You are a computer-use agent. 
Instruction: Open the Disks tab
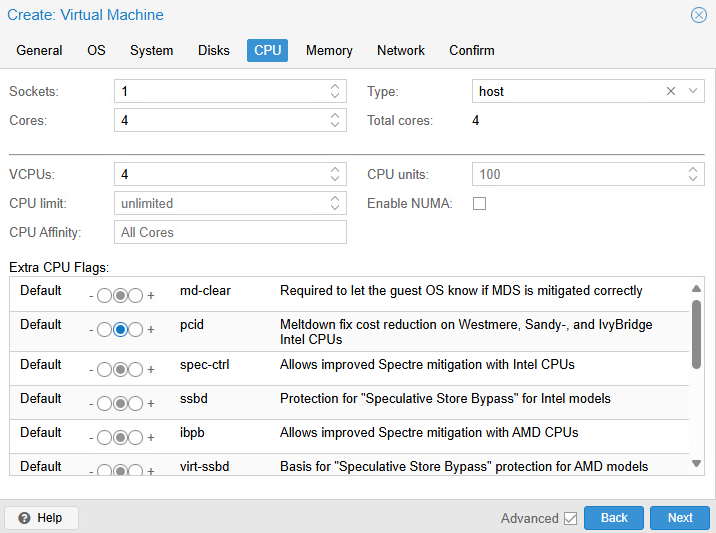[x=213, y=50]
